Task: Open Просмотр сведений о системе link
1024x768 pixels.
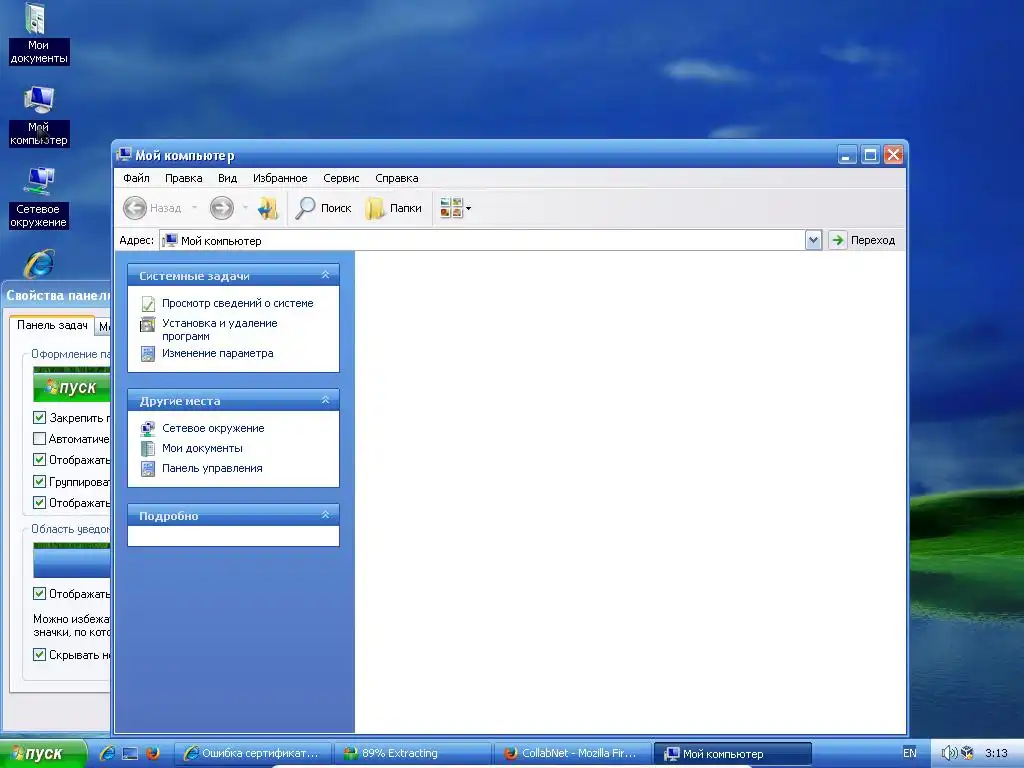Action: pyautogui.click(x=238, y=303)
